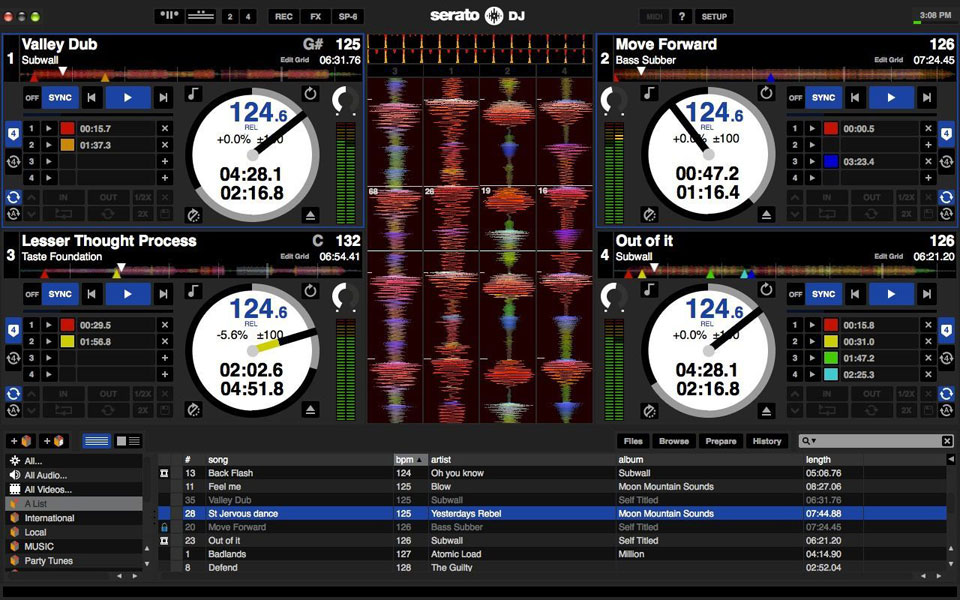The image size is (960, 600).
Task: Eject the track from the Out of it deck
Action: click(766, 411)
